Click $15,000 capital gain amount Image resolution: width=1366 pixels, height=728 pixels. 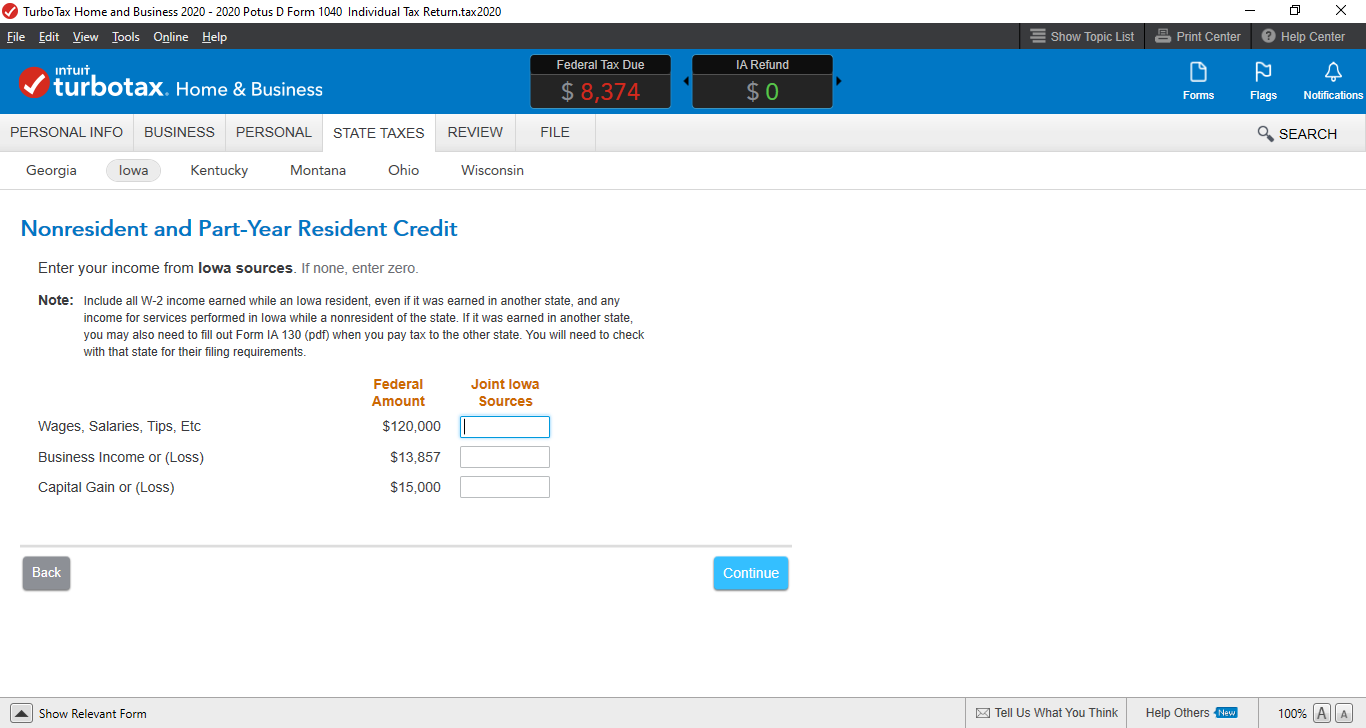click(415, 487)
